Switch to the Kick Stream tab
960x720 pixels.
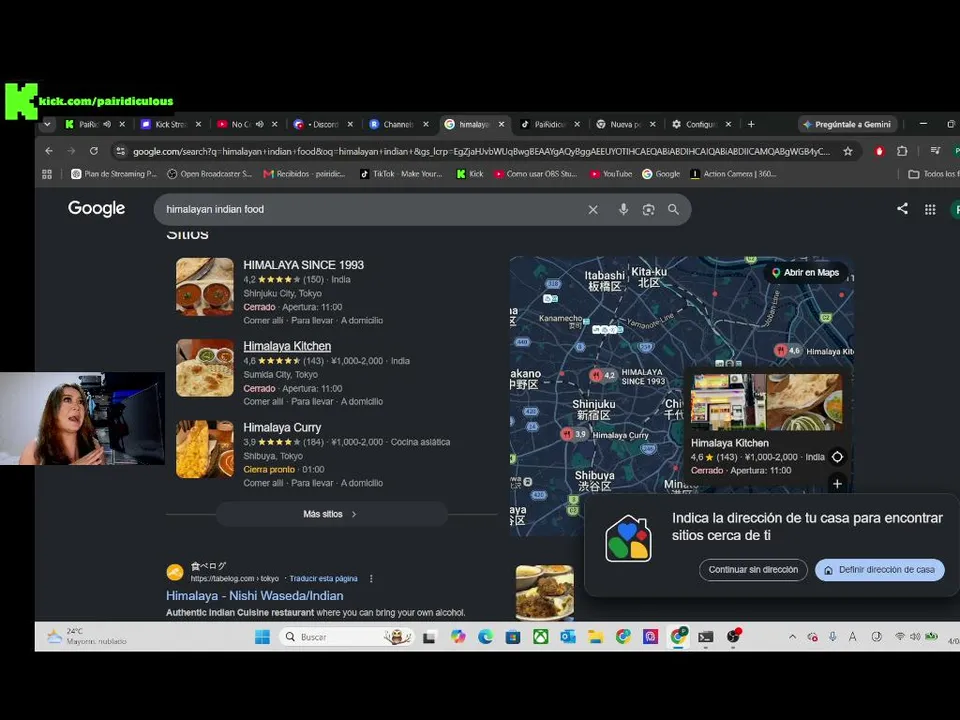[171, 124]
